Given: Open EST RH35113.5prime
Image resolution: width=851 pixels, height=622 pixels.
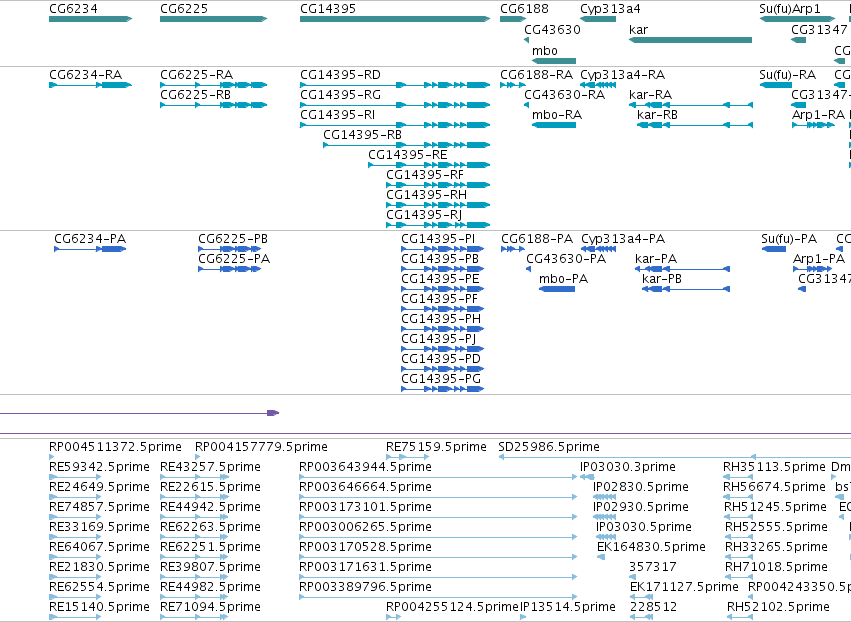Looking at the screenshot, I should (x=774, y=467).
